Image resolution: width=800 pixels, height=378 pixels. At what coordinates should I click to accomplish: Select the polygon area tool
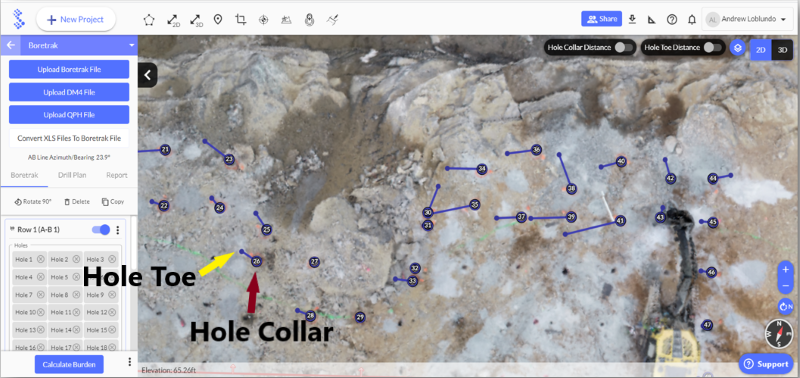click(148, 20)
